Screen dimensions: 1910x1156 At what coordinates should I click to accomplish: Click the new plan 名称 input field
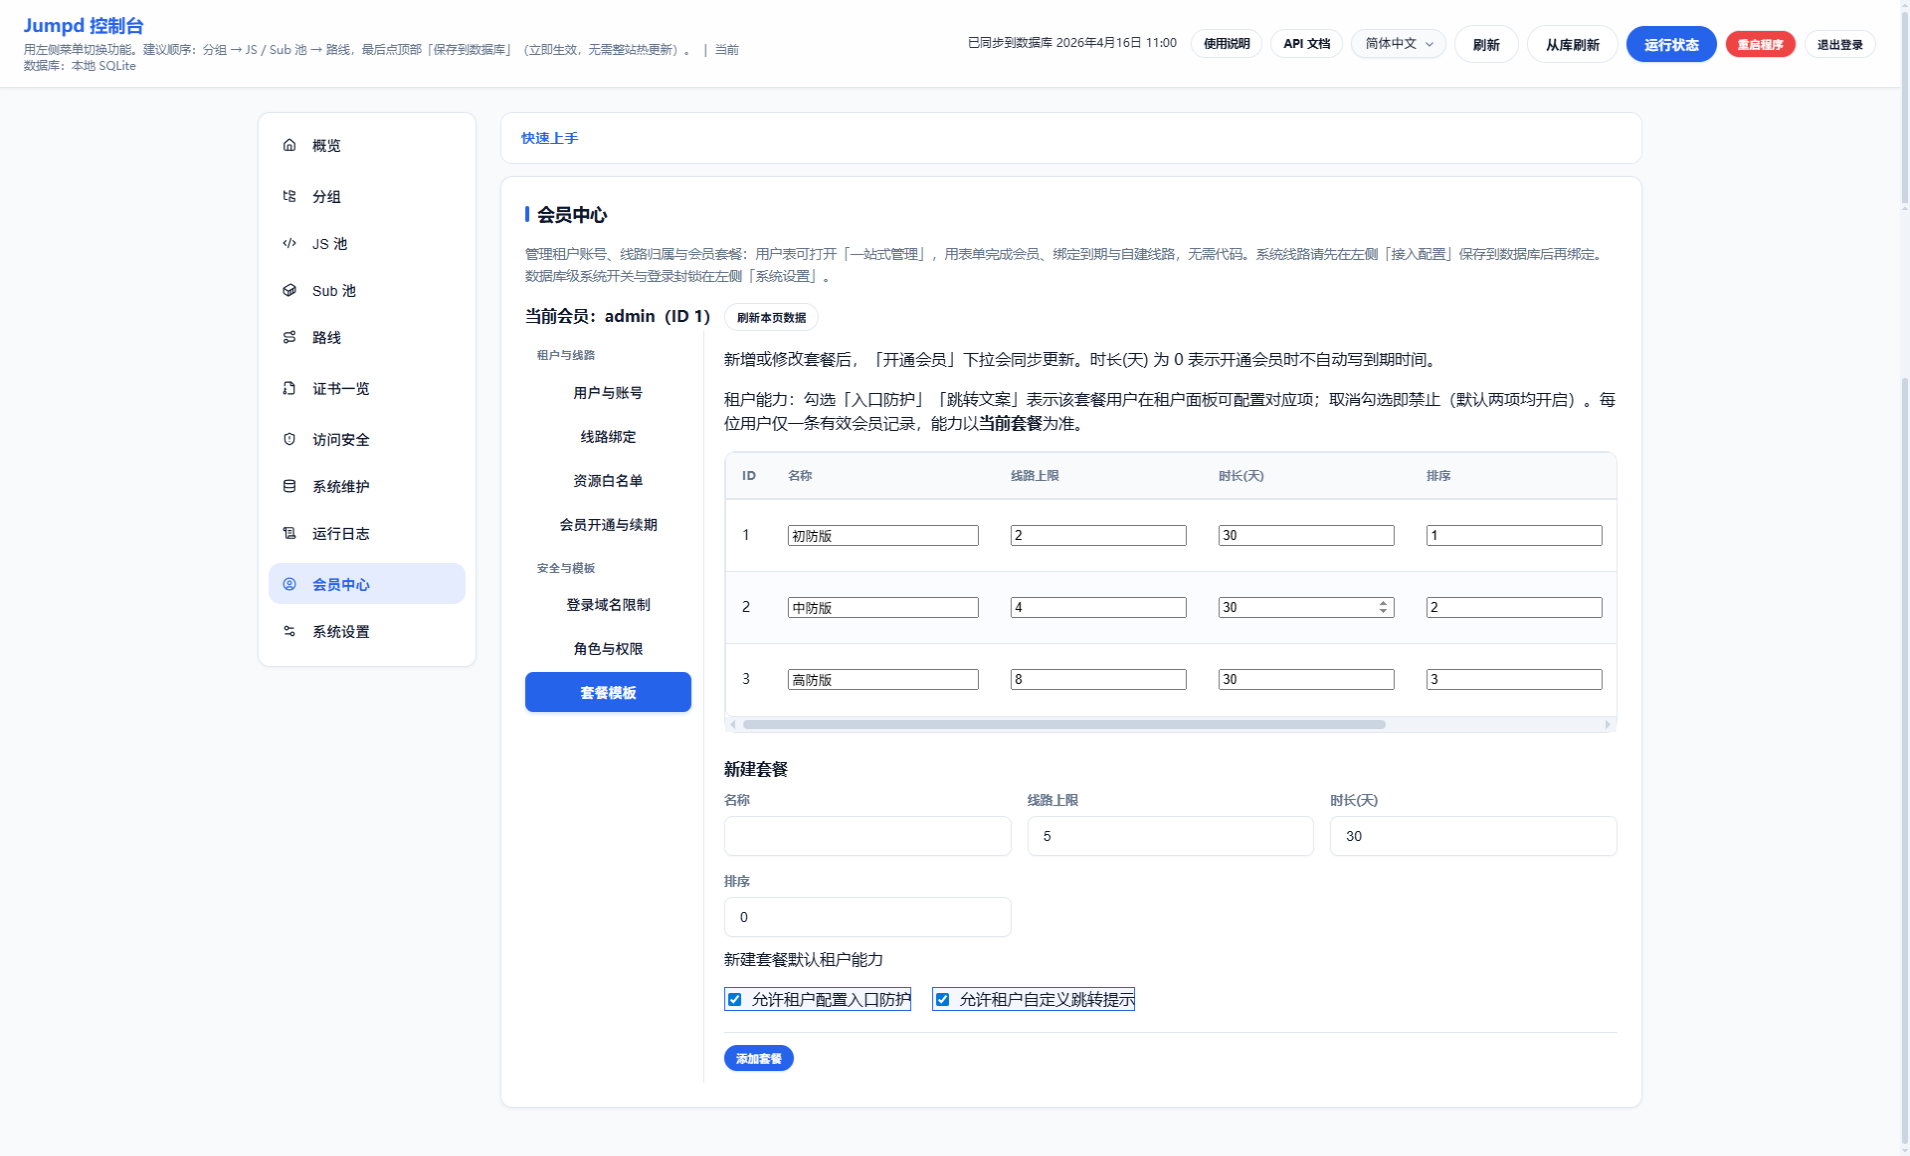866,836
